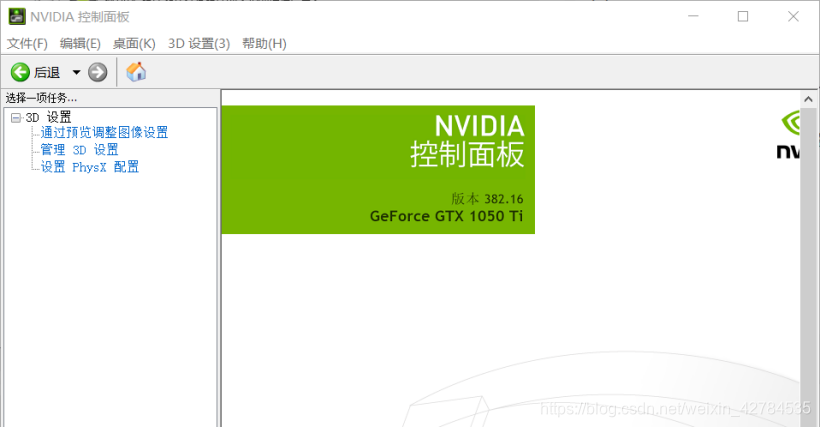Open 设置 PhysX 配置 link

tap(90, 167)
